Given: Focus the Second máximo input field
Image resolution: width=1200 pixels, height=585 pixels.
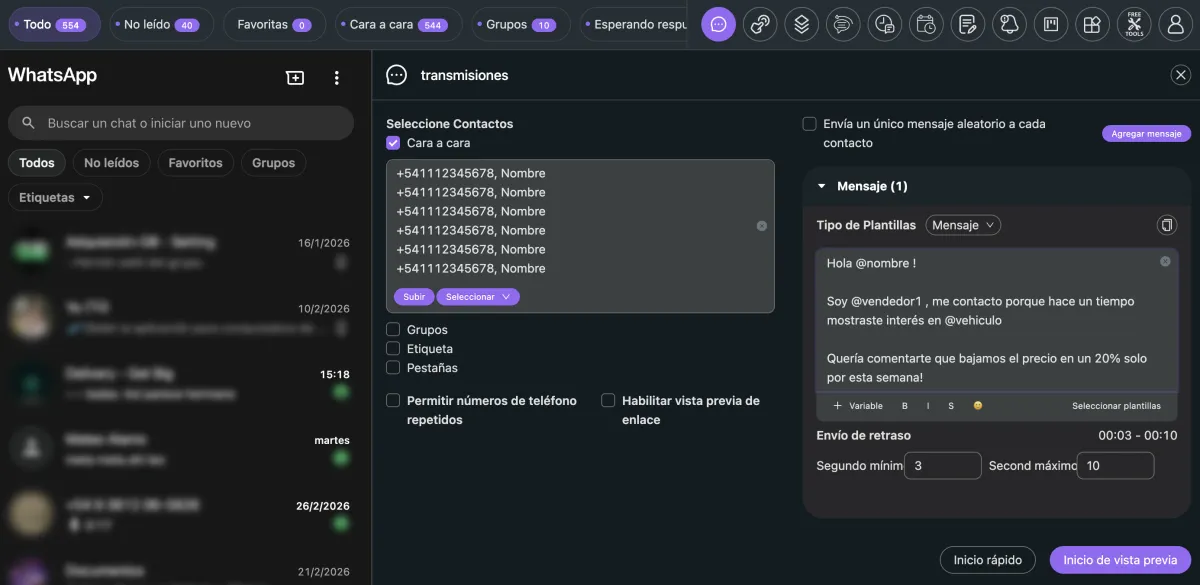Looking at the screenshot, I should tap(1115, 466).
